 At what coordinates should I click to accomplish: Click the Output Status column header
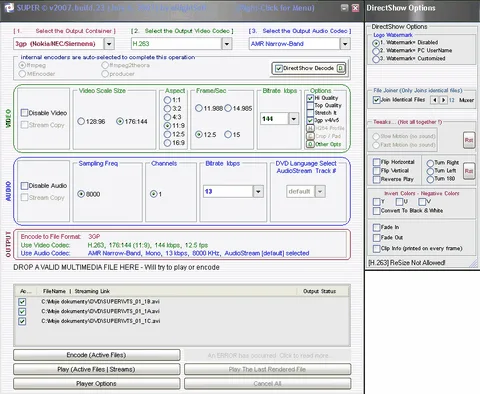(x=319, y=291)
